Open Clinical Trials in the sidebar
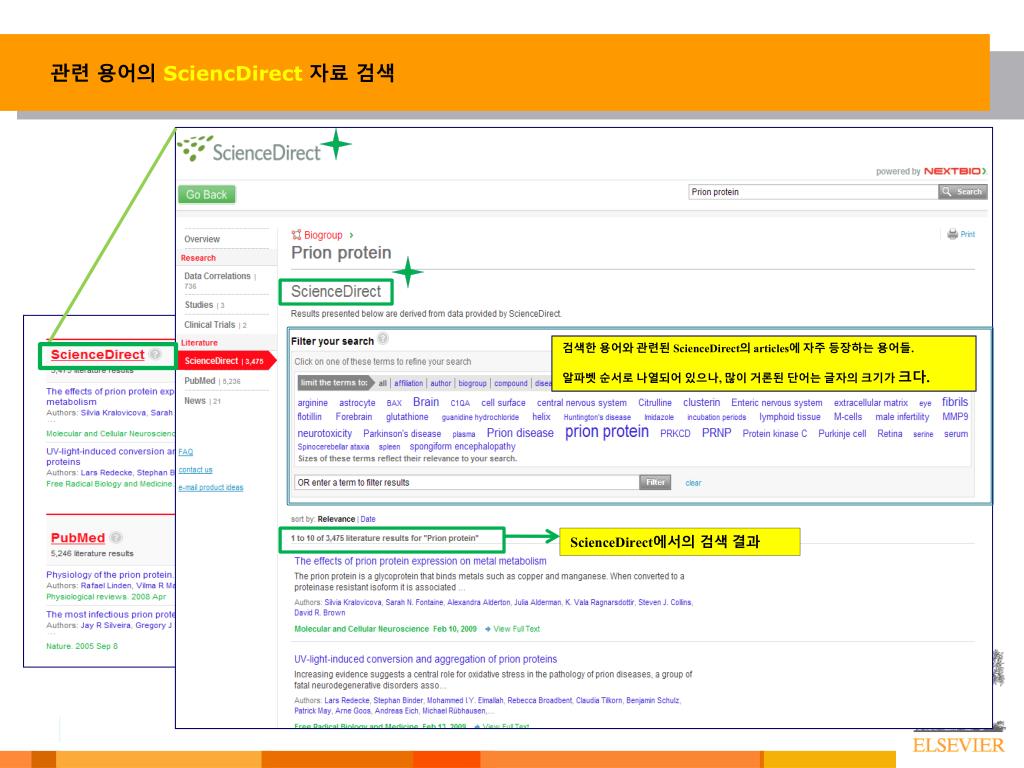Image resolution: width=1024 pixels, height=768 pixels. pyautogui.click(x=210, y=325)
